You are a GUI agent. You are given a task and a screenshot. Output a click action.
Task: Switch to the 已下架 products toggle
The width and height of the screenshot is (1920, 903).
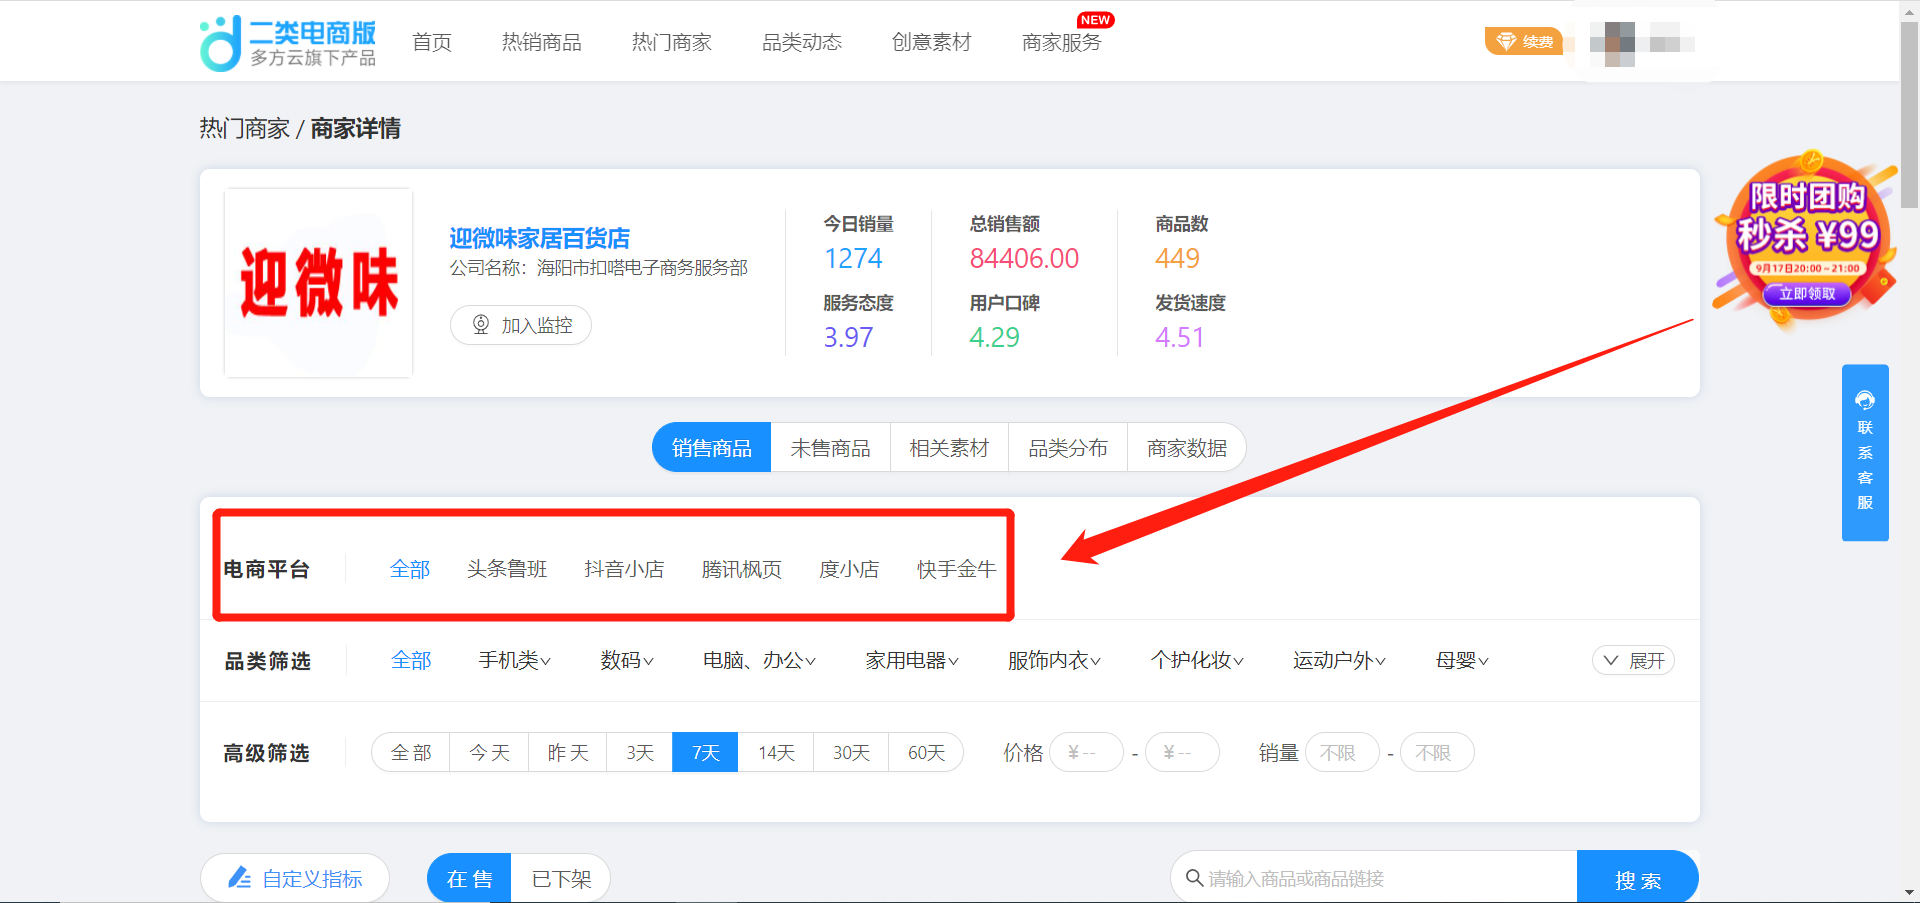click(x=561, y=878)
